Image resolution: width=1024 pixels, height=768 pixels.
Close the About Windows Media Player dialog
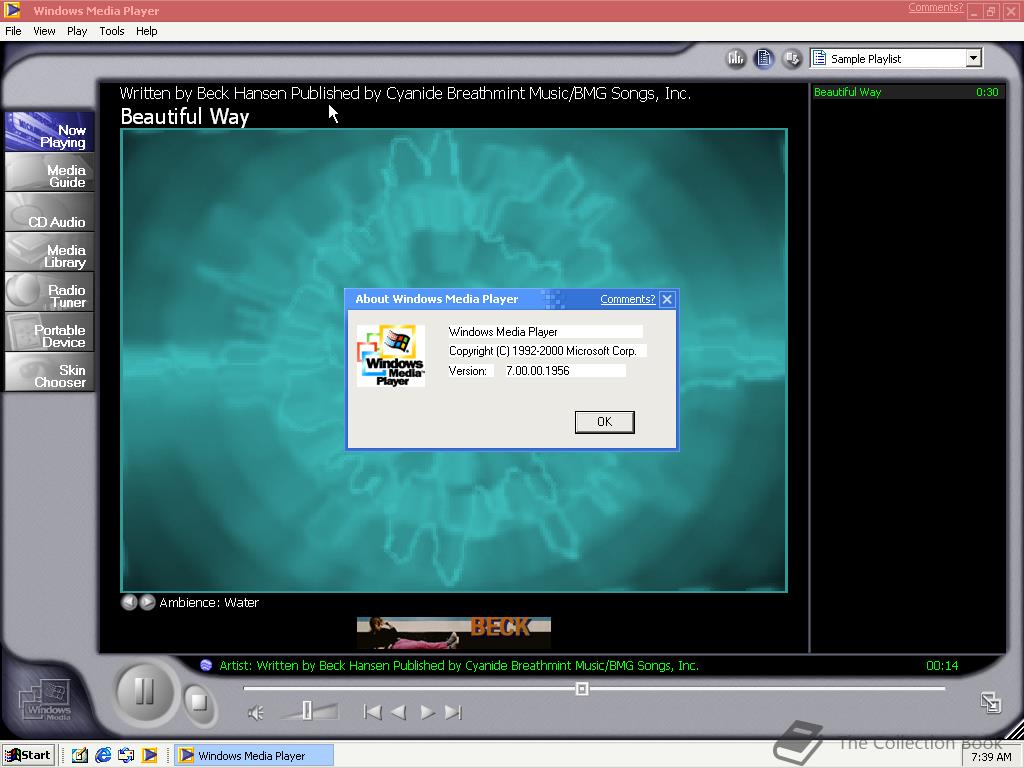(667, 299)
